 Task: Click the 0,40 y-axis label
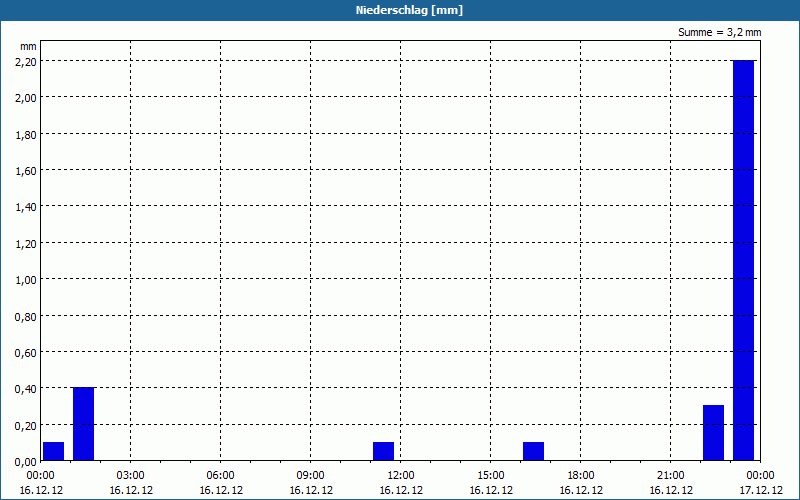[x=26, y=389]
